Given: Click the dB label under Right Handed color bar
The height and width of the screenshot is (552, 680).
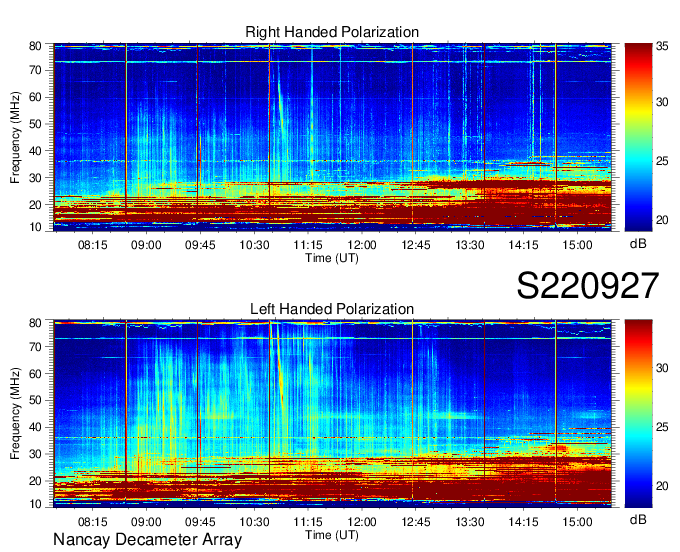Looking at the screenshot, I should (638, 244).
